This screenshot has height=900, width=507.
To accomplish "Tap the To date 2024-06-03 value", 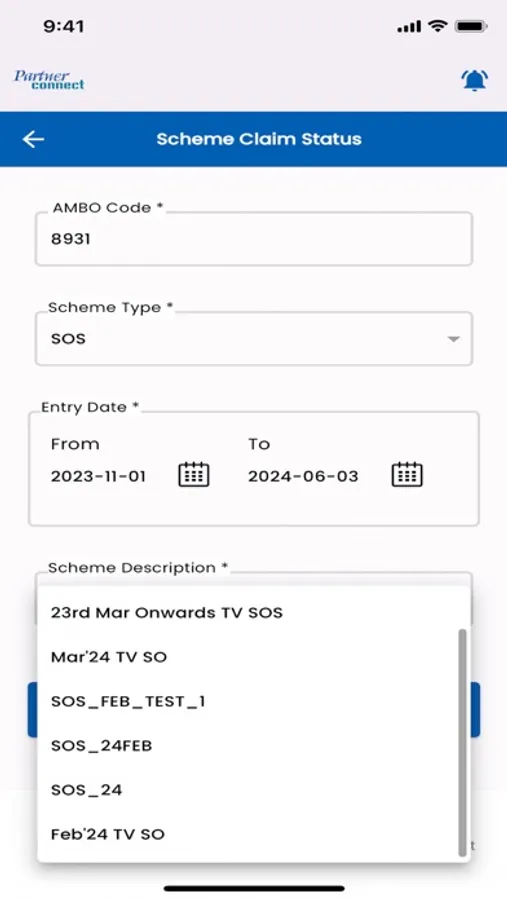I will point(303,476).
